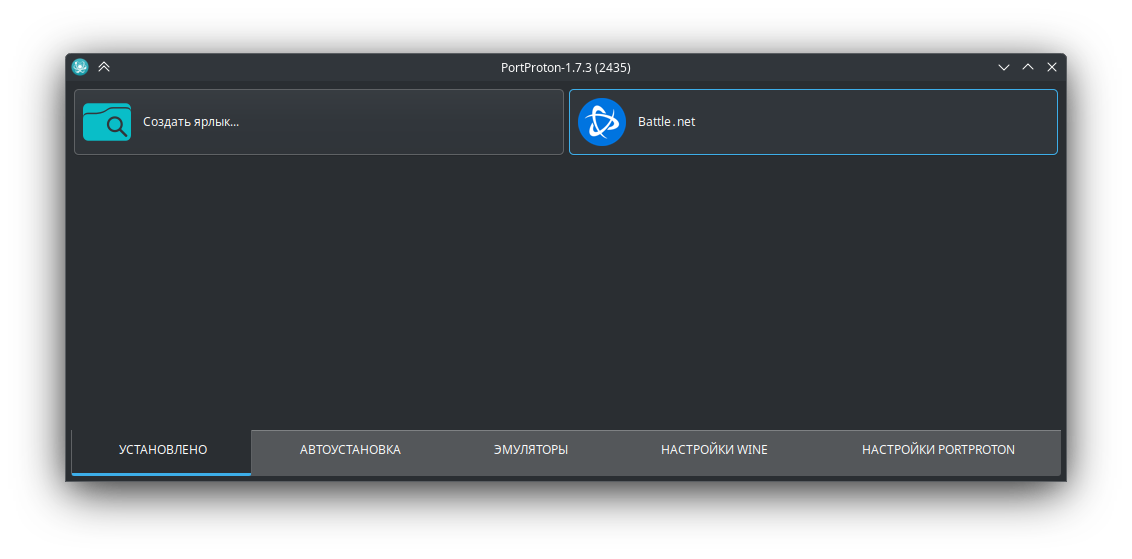The height and width of the screenshot is (559, 1132).
Task: Maximize the PortProton window
Action: coord(1028,67)
